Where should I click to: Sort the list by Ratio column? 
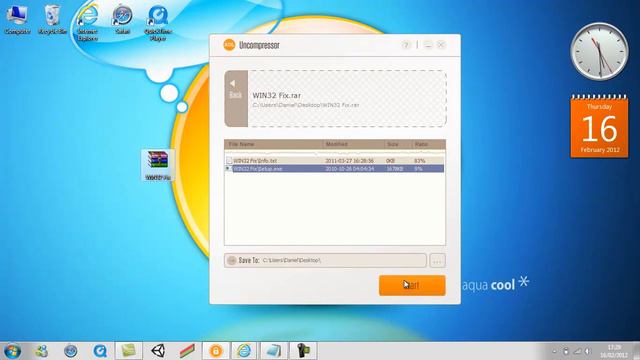429,144
